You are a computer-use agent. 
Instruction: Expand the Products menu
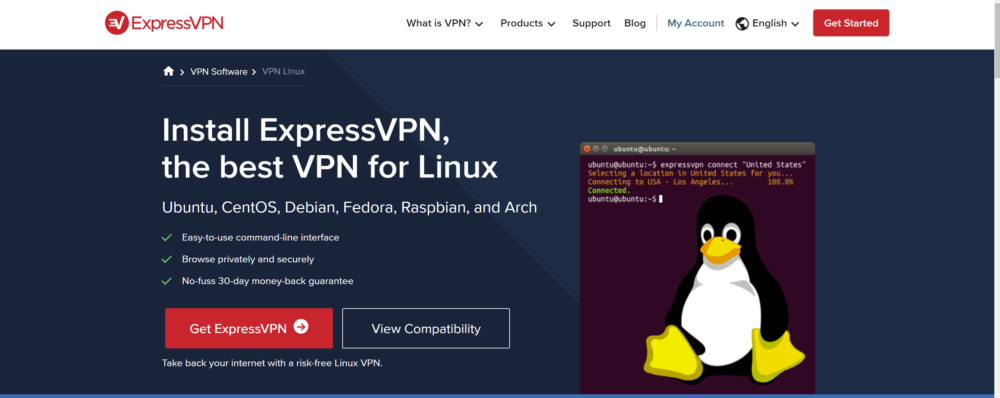[x=528, y=24]
